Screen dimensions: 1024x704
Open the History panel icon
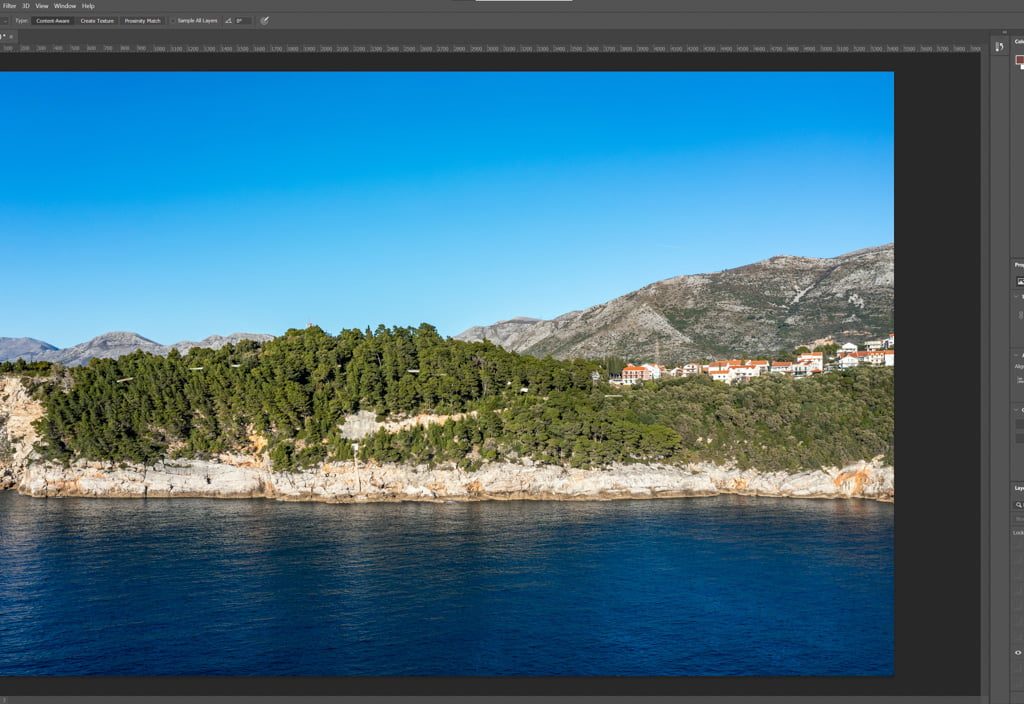click(x=999, y=47)
